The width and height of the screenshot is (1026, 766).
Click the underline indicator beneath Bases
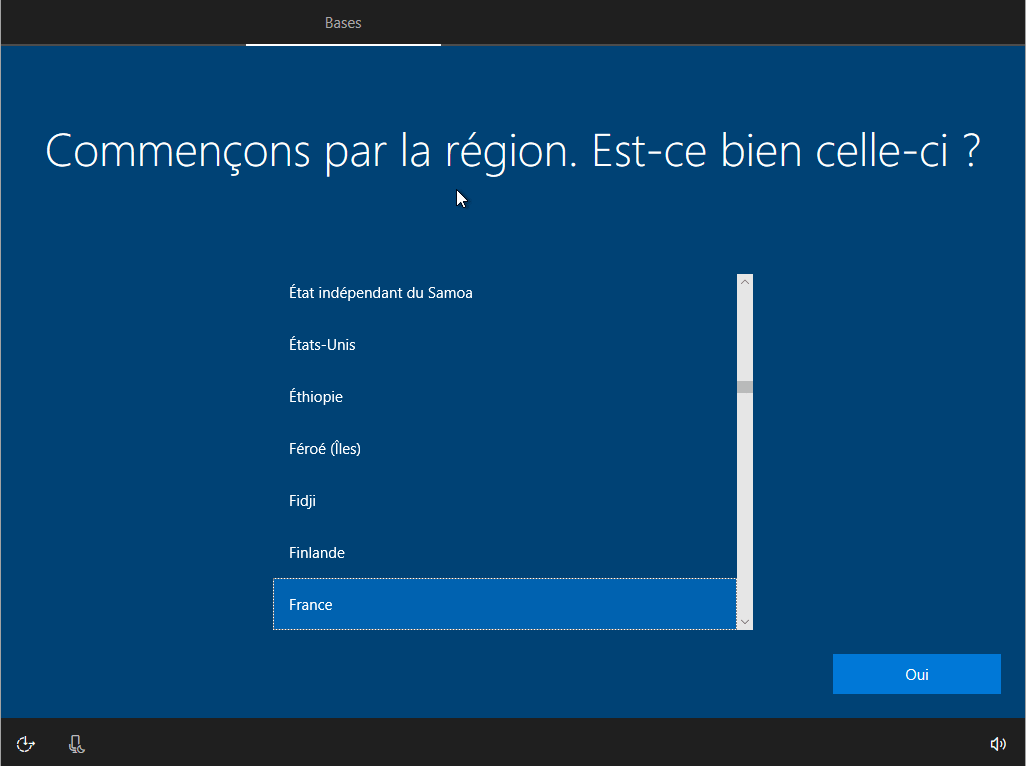[x=343, y=45]
